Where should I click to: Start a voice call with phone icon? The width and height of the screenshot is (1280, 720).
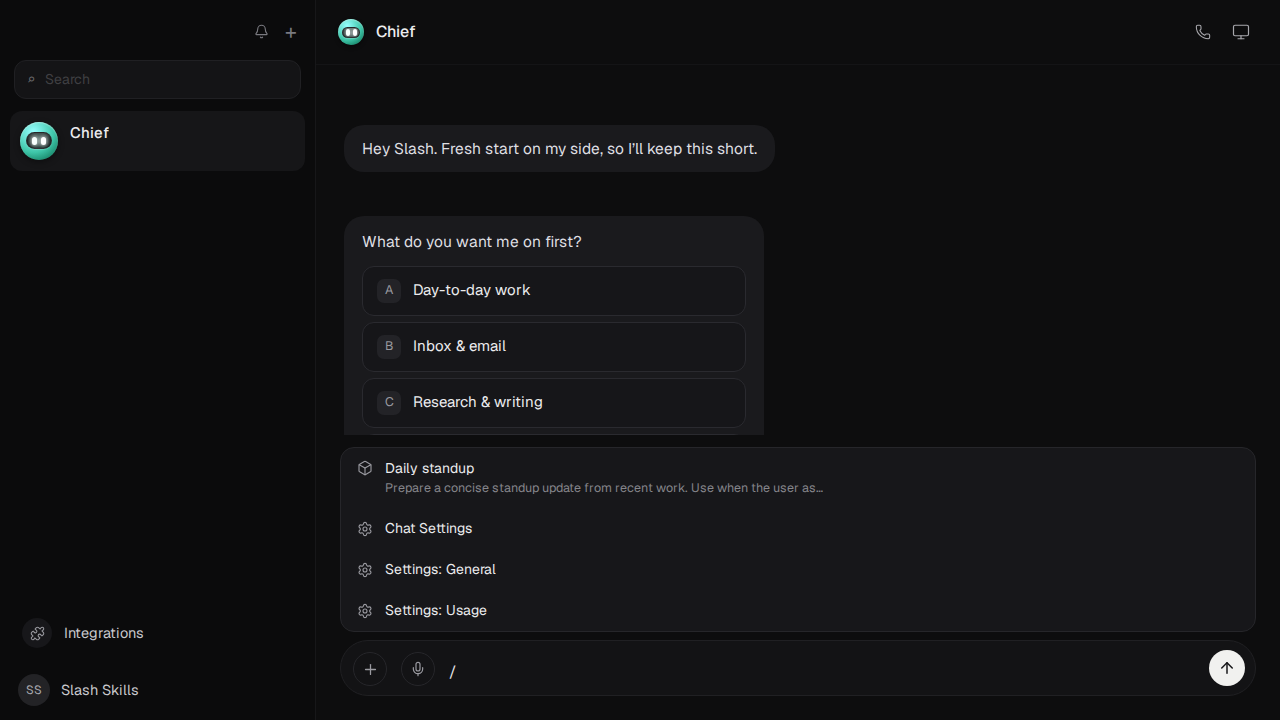point(1203,32)
